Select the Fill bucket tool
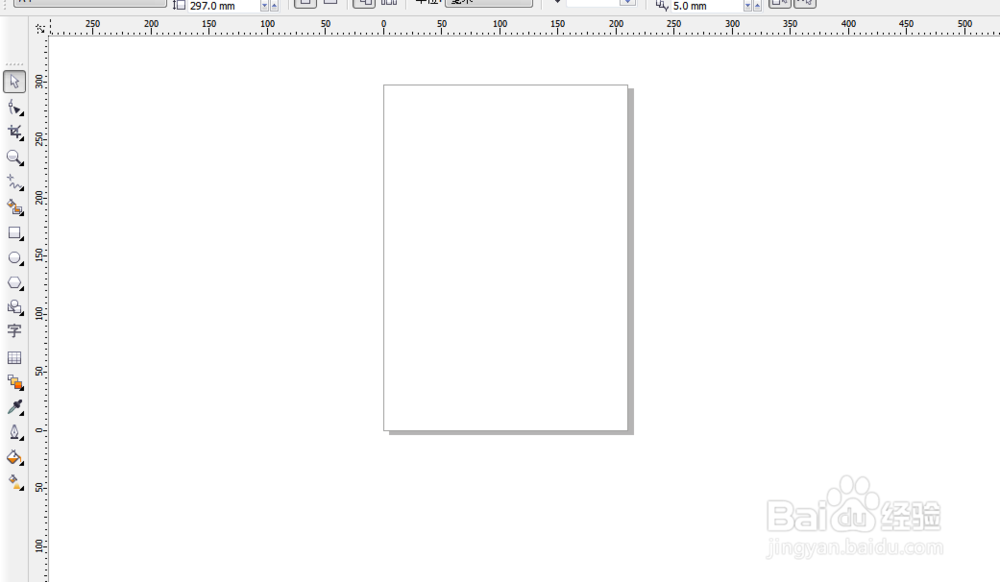 click(15, 458)
